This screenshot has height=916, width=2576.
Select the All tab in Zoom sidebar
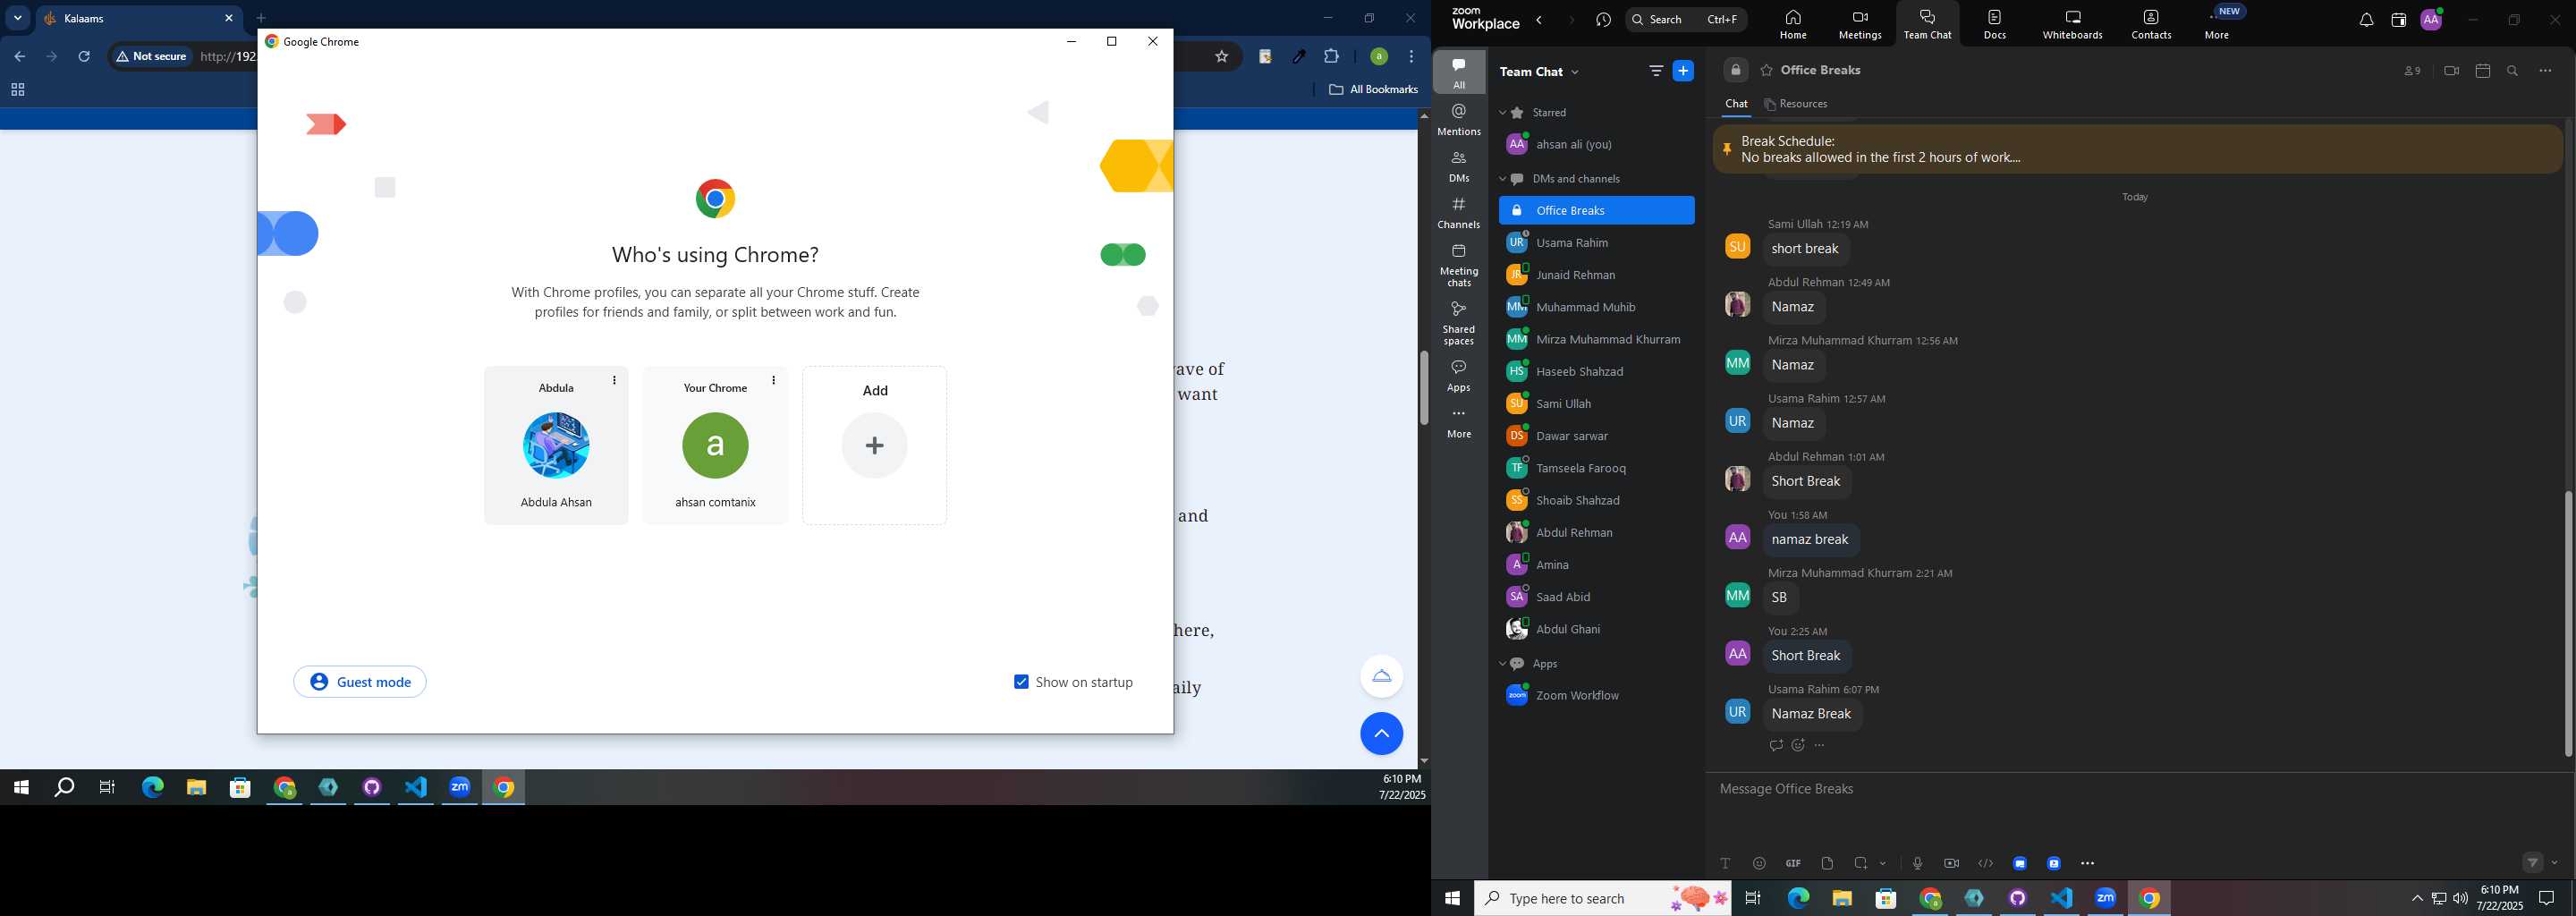[x=1459, y=72]
